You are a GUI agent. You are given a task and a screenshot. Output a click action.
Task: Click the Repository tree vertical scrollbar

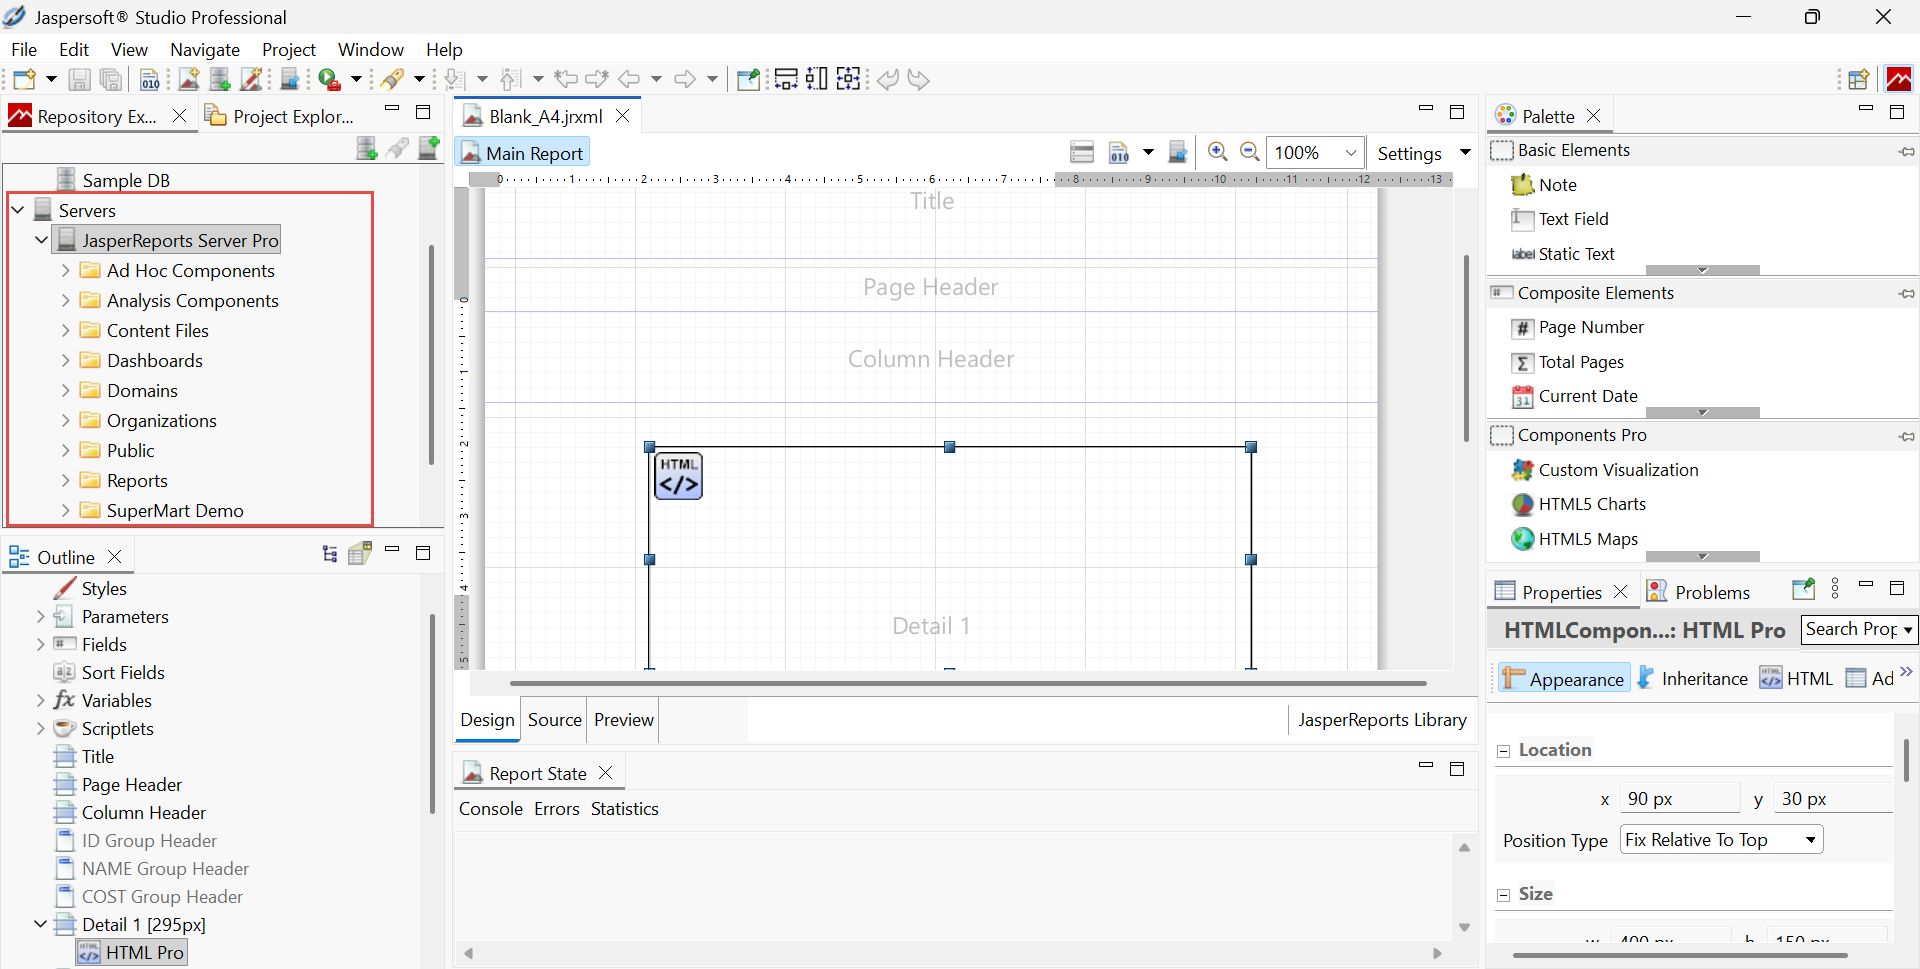(431, 355)
